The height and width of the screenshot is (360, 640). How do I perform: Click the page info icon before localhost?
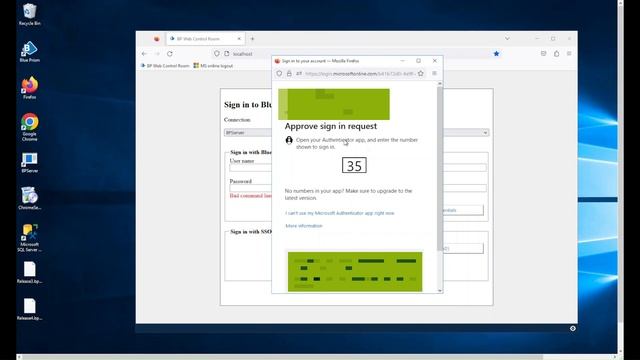[227, 53]
